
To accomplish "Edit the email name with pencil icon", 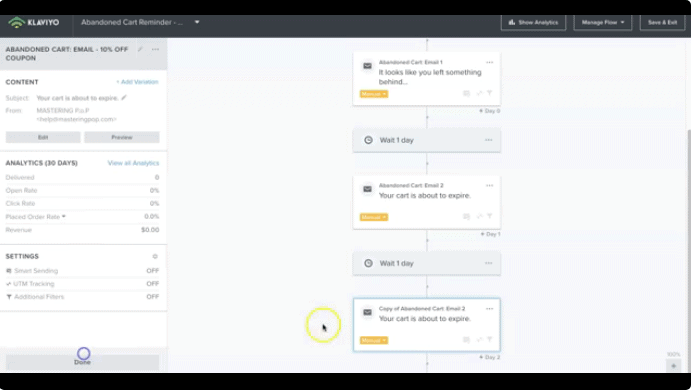I will pos(140,50).
